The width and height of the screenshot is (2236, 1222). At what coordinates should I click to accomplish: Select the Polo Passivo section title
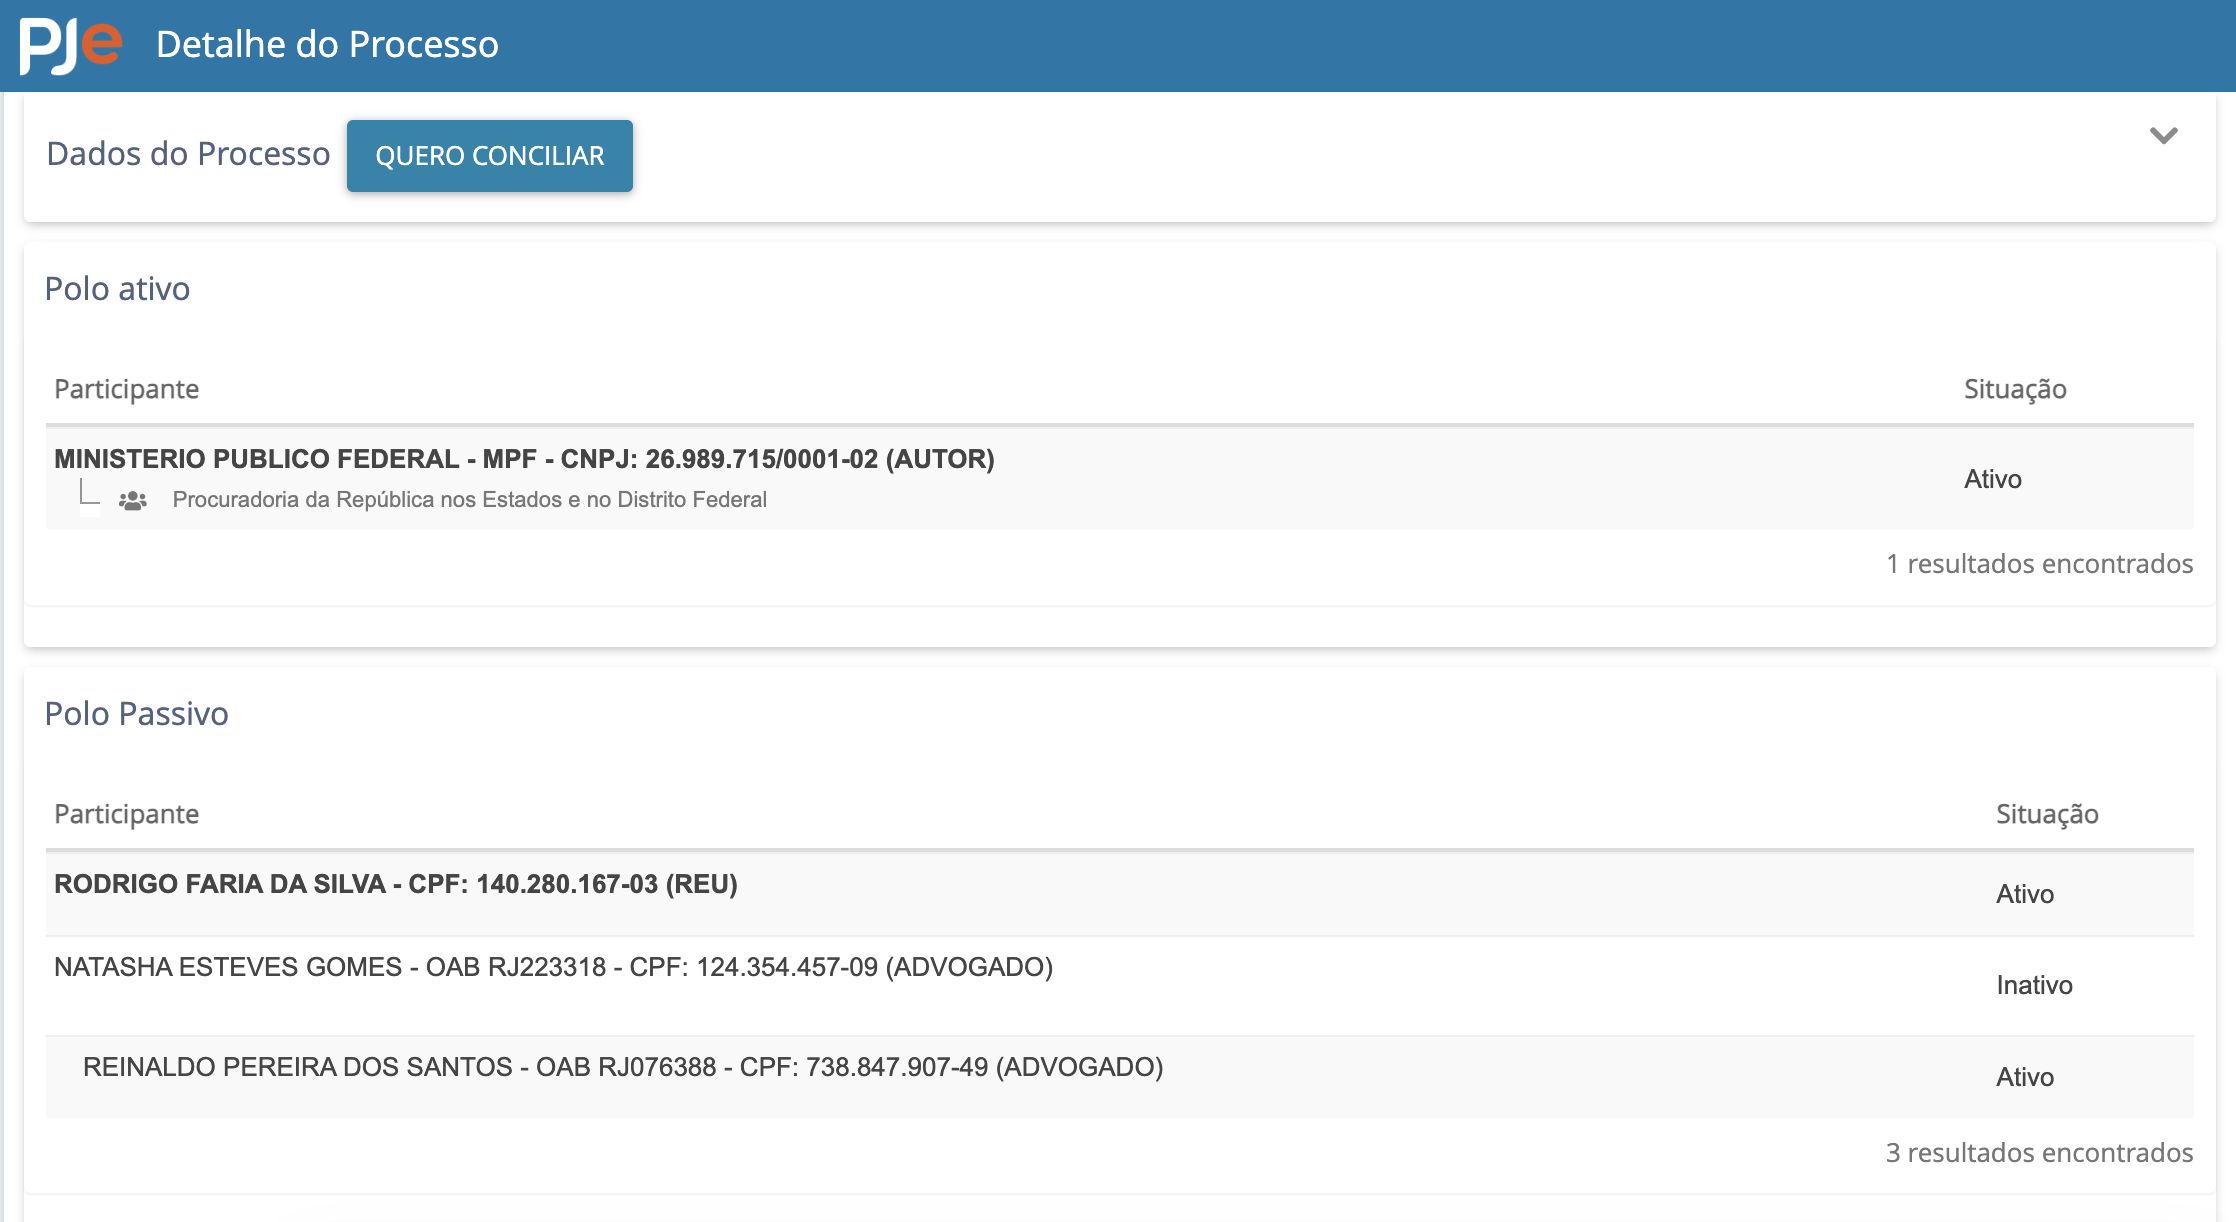[x=136, y=714]
